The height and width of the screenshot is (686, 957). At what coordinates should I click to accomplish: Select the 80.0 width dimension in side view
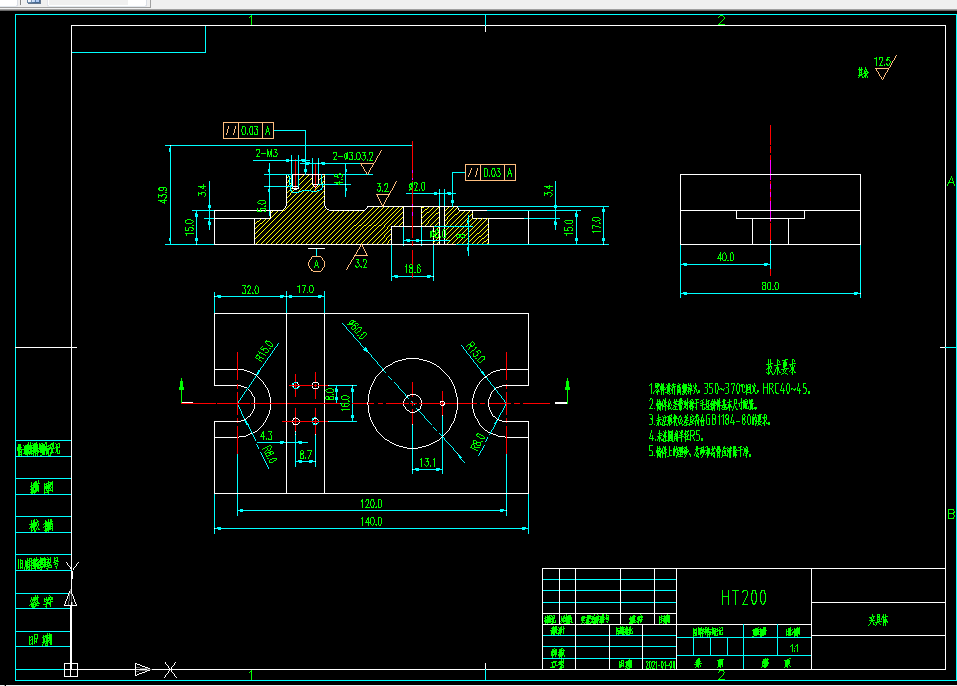(770, 286)
